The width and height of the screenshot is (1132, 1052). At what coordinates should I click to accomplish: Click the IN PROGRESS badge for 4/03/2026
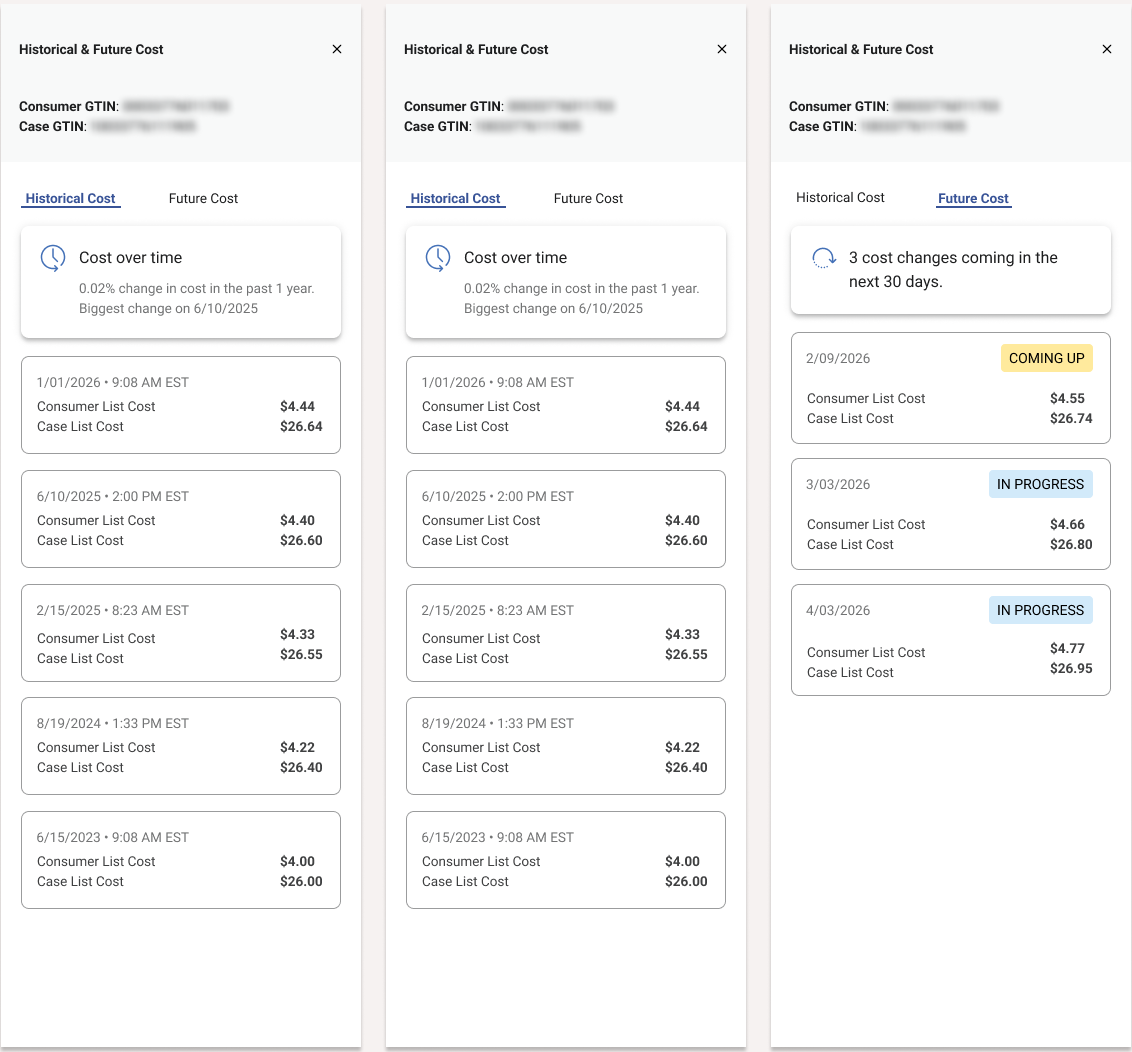[x=1040, y=610]
